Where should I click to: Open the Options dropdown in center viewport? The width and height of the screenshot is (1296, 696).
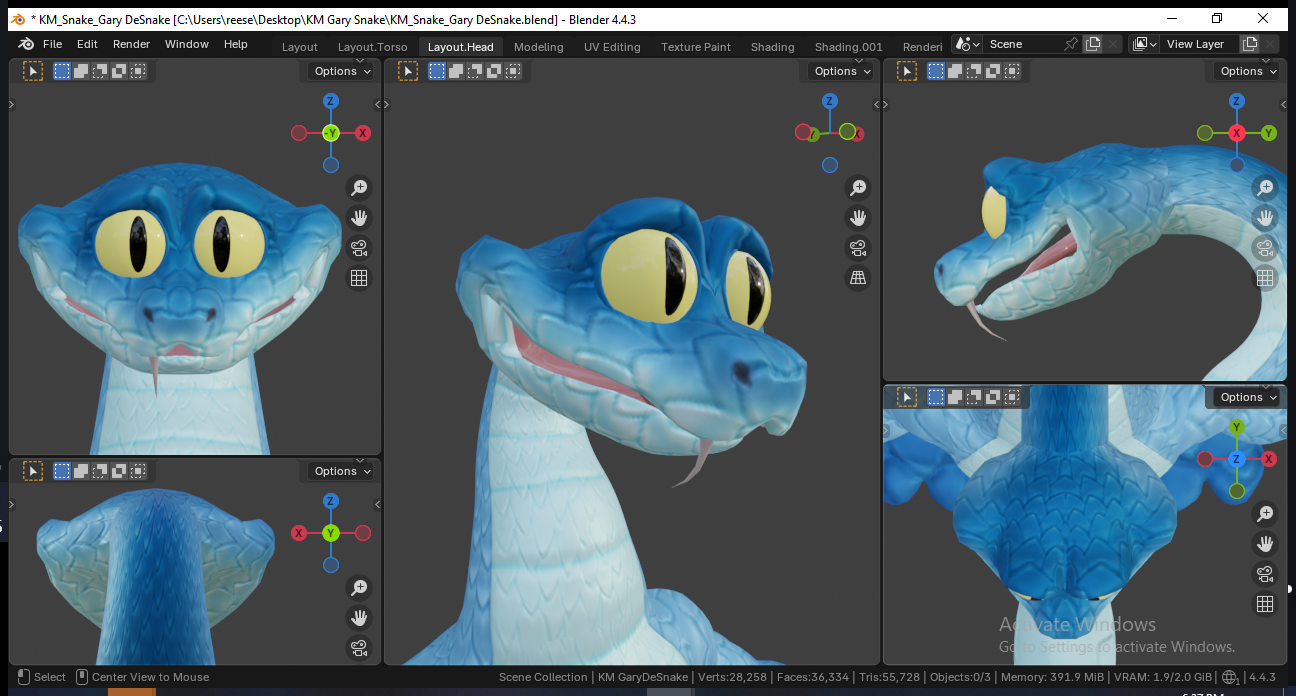(838, 70)
